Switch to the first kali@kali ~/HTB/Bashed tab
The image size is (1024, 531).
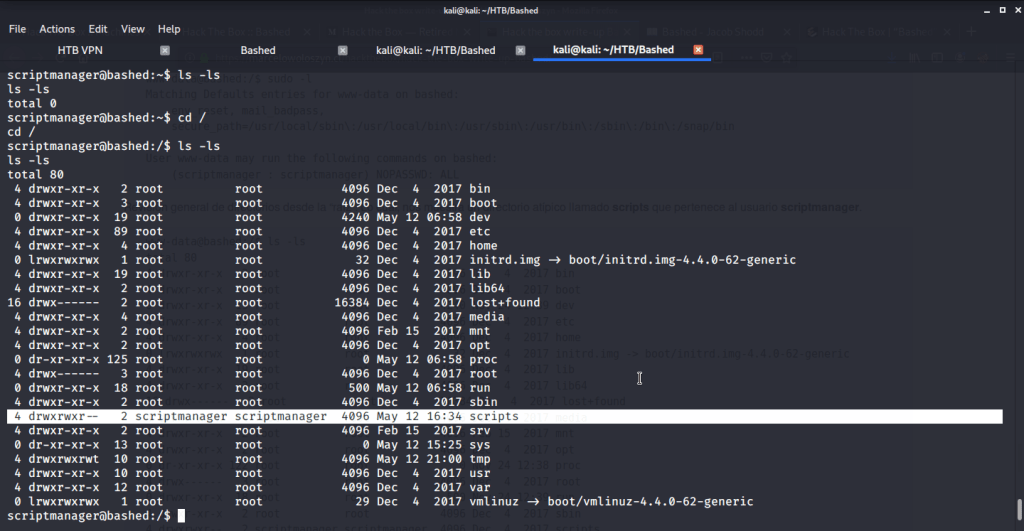(435, 50)
